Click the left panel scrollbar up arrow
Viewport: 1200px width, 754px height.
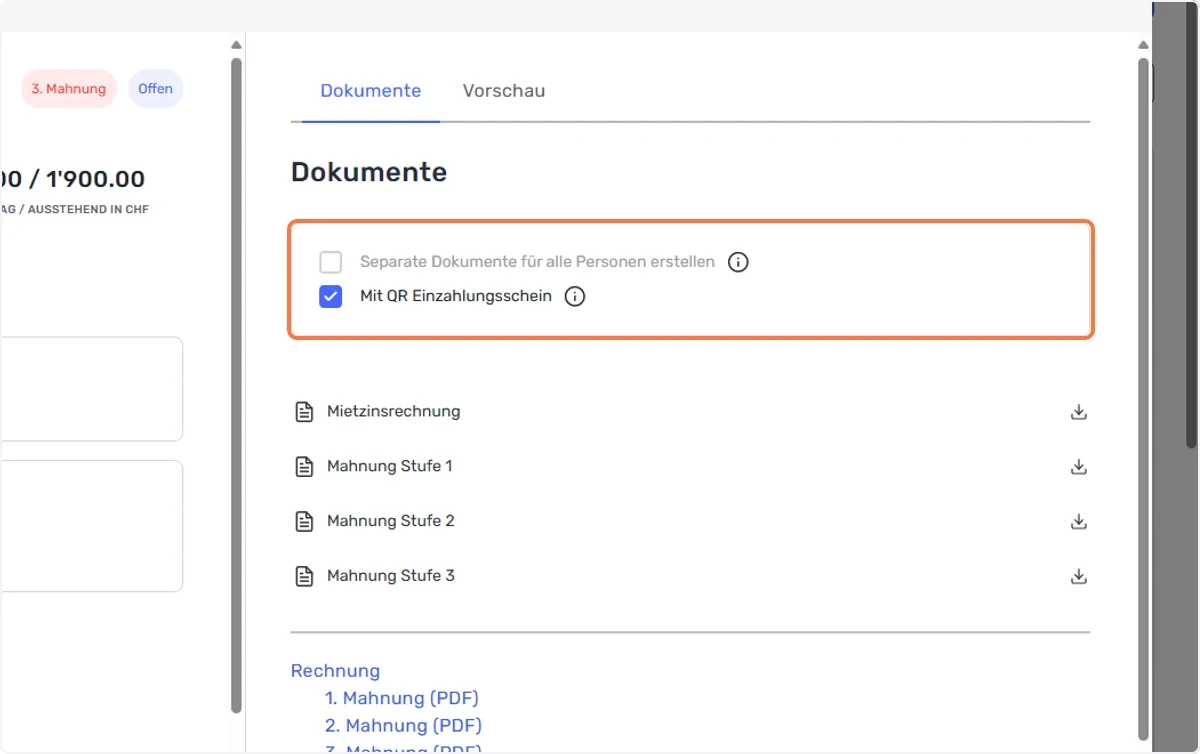pyautogui.click(x=236, y=45)
